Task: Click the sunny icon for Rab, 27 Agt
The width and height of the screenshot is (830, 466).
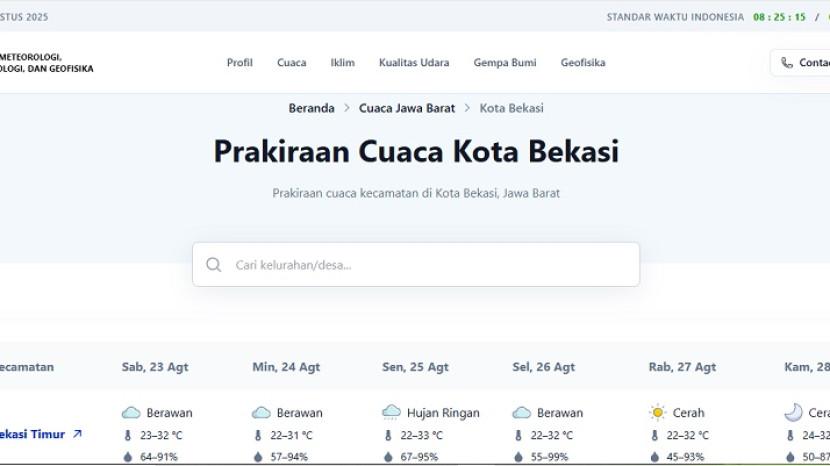Action: [x=657, y=413]
